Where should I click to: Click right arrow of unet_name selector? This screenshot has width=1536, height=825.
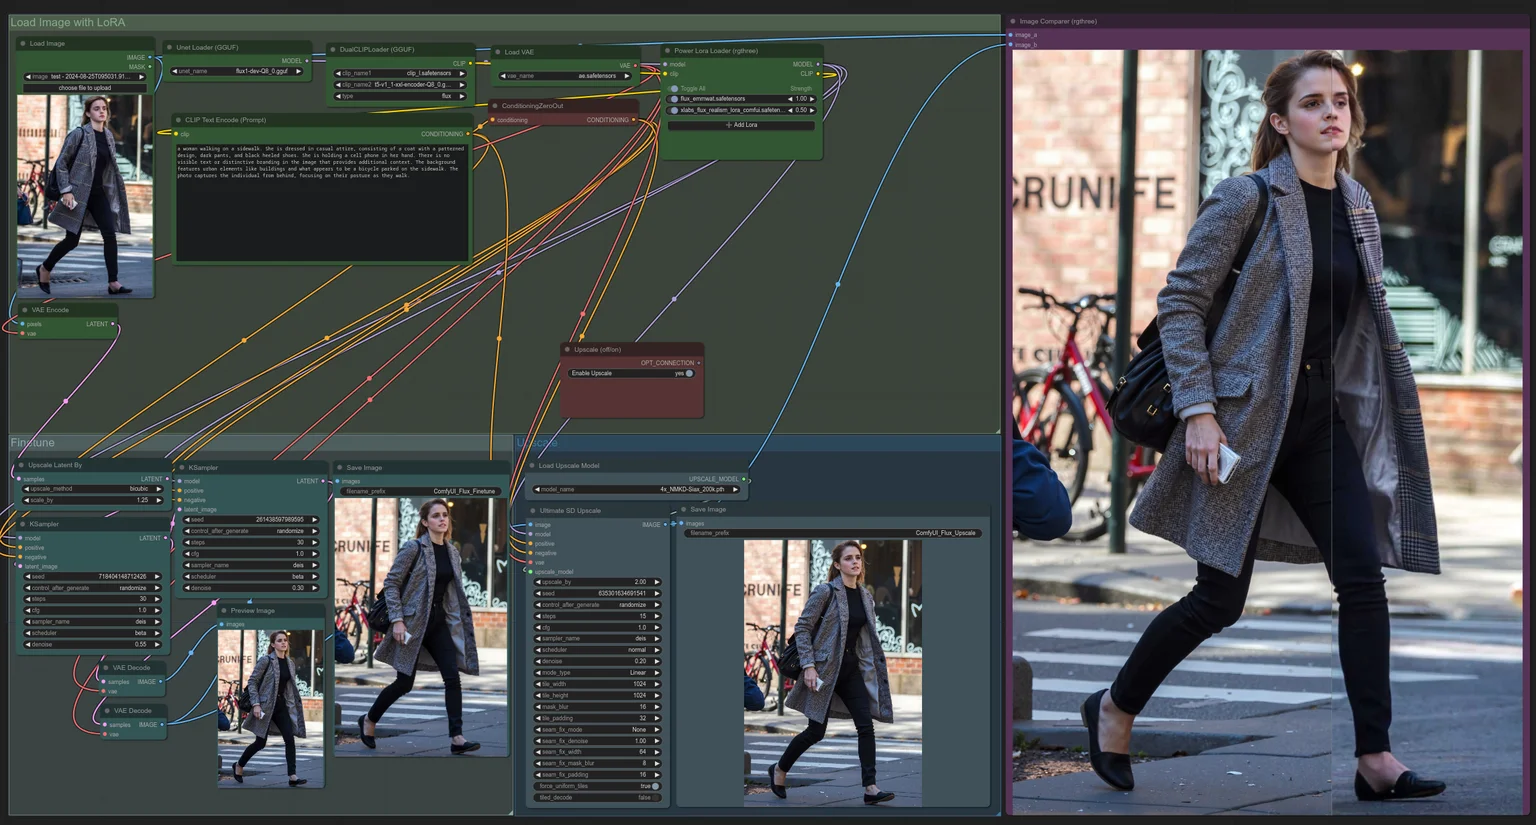pos(298,71)
